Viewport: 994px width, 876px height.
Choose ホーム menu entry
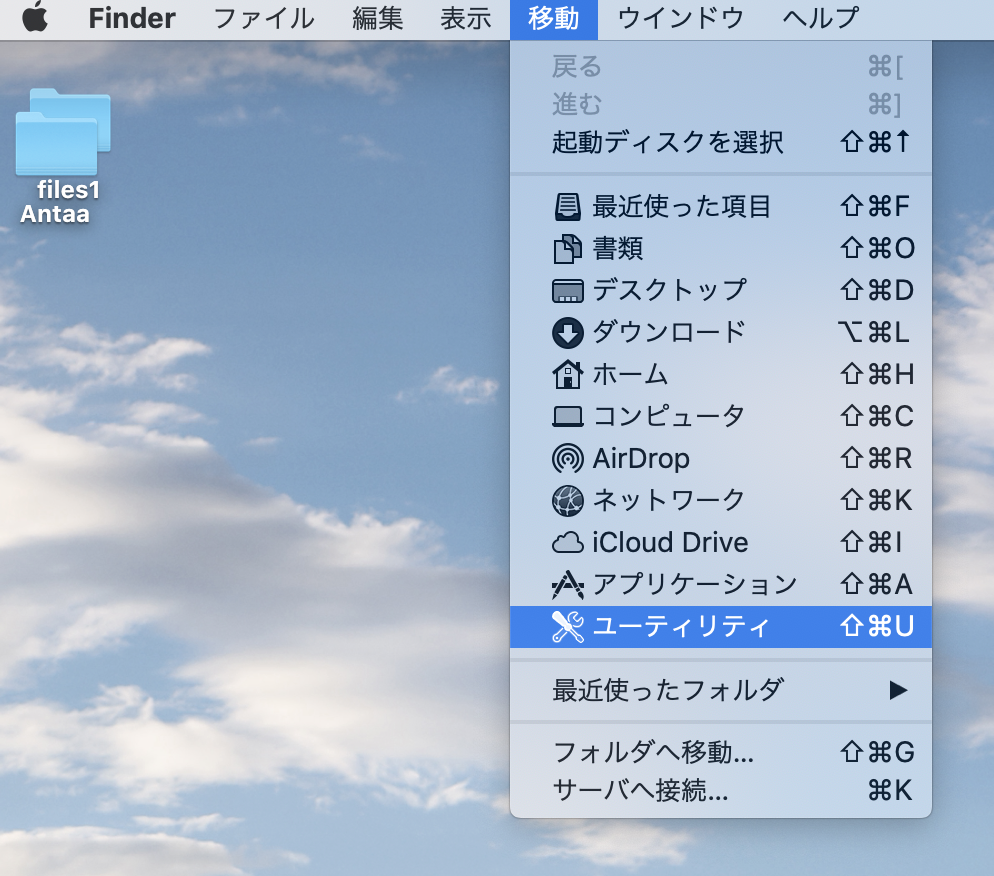point(721,375)
